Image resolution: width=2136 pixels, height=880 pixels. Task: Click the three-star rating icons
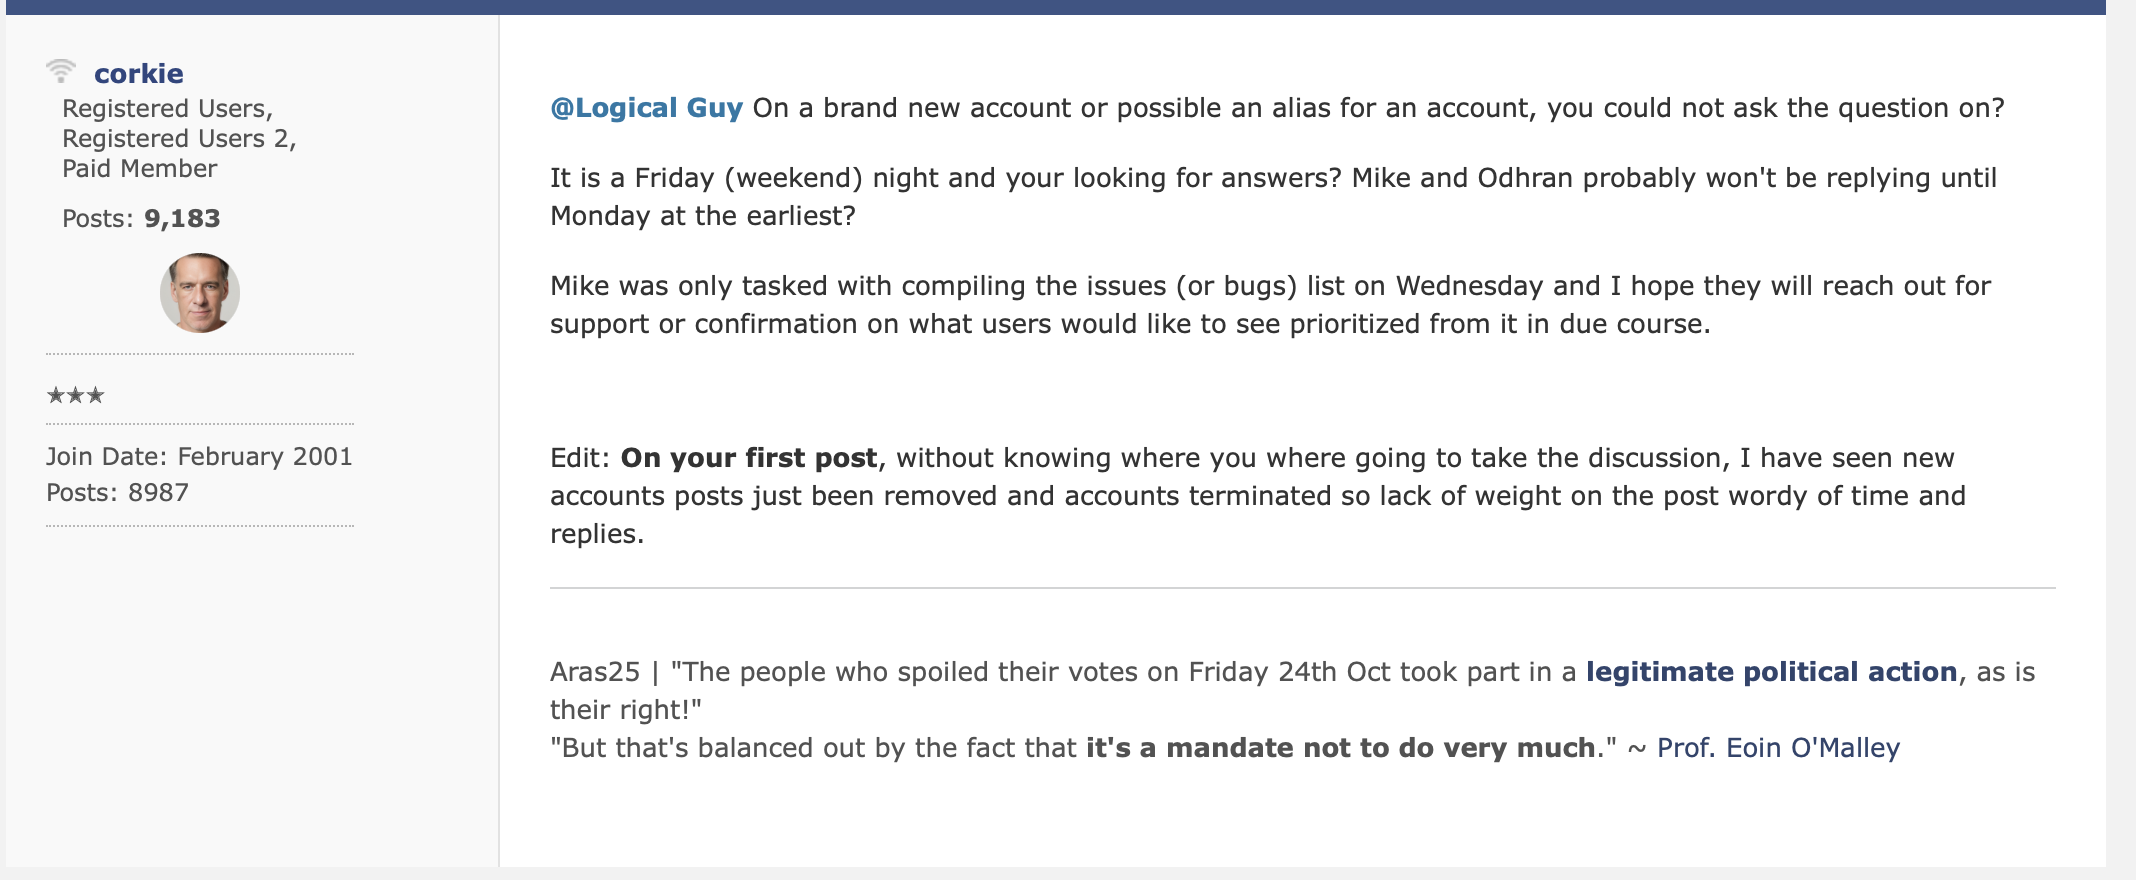(x=76, y=395)
